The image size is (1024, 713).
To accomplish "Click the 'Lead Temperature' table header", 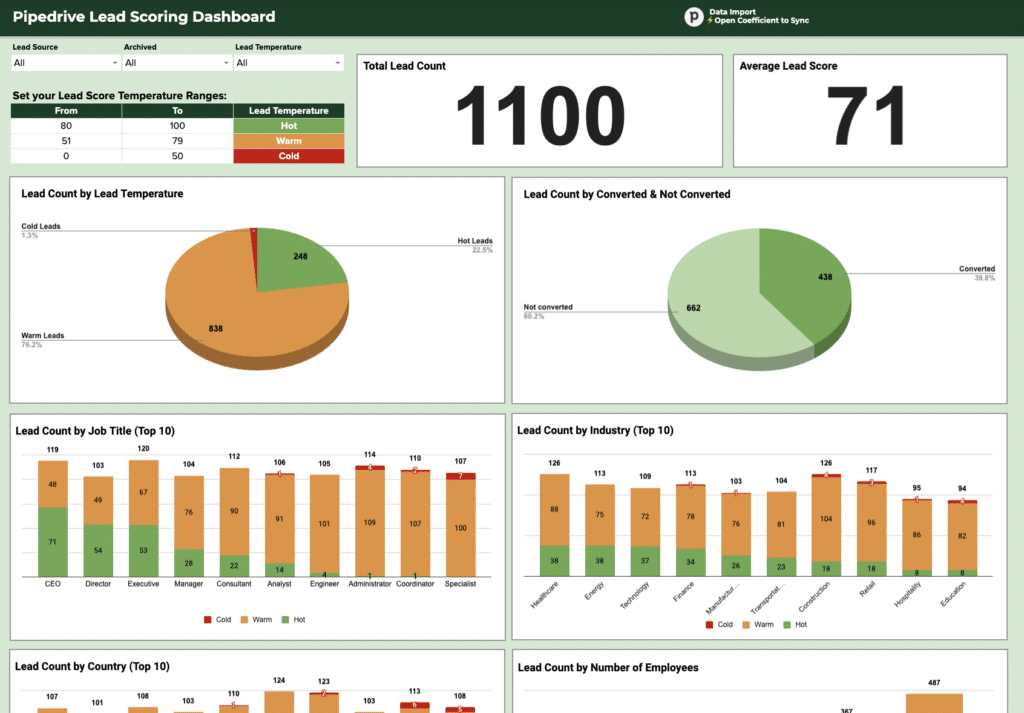I will tap(289, 111).
